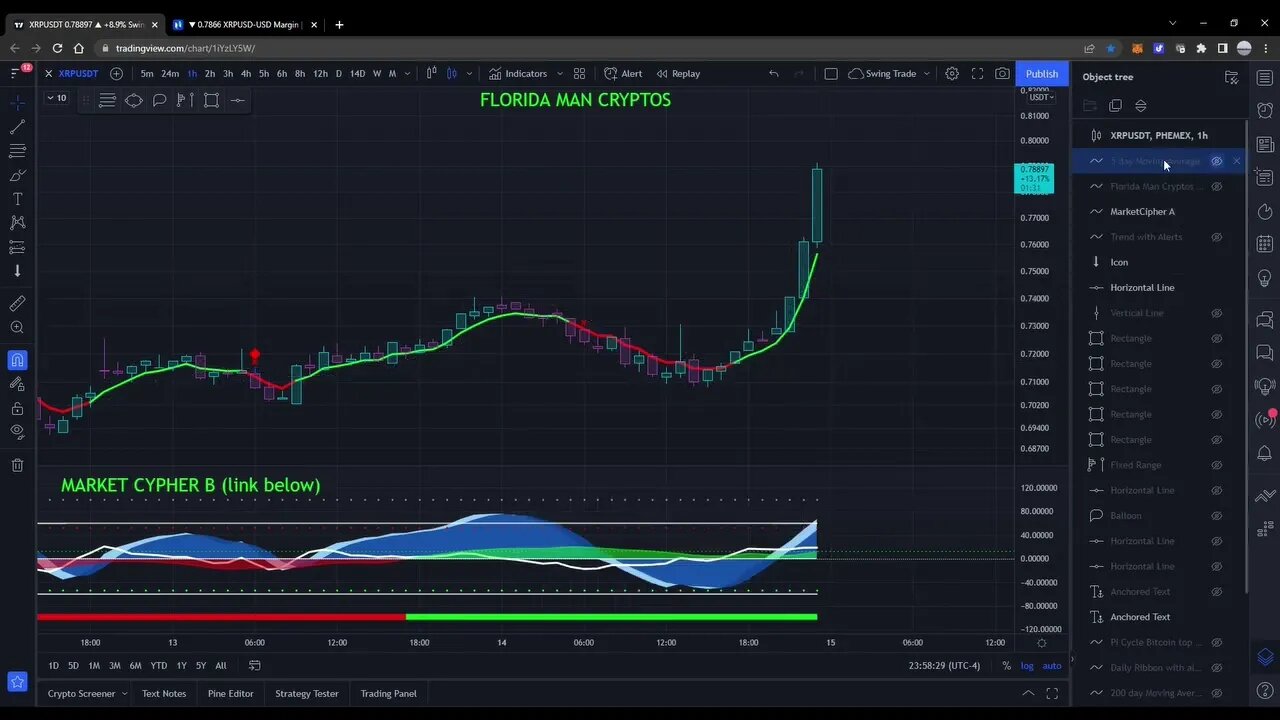Start bar Replay mode
Image resolution: width=1280 pixels, height=720 pixels.
coord(677,73)
